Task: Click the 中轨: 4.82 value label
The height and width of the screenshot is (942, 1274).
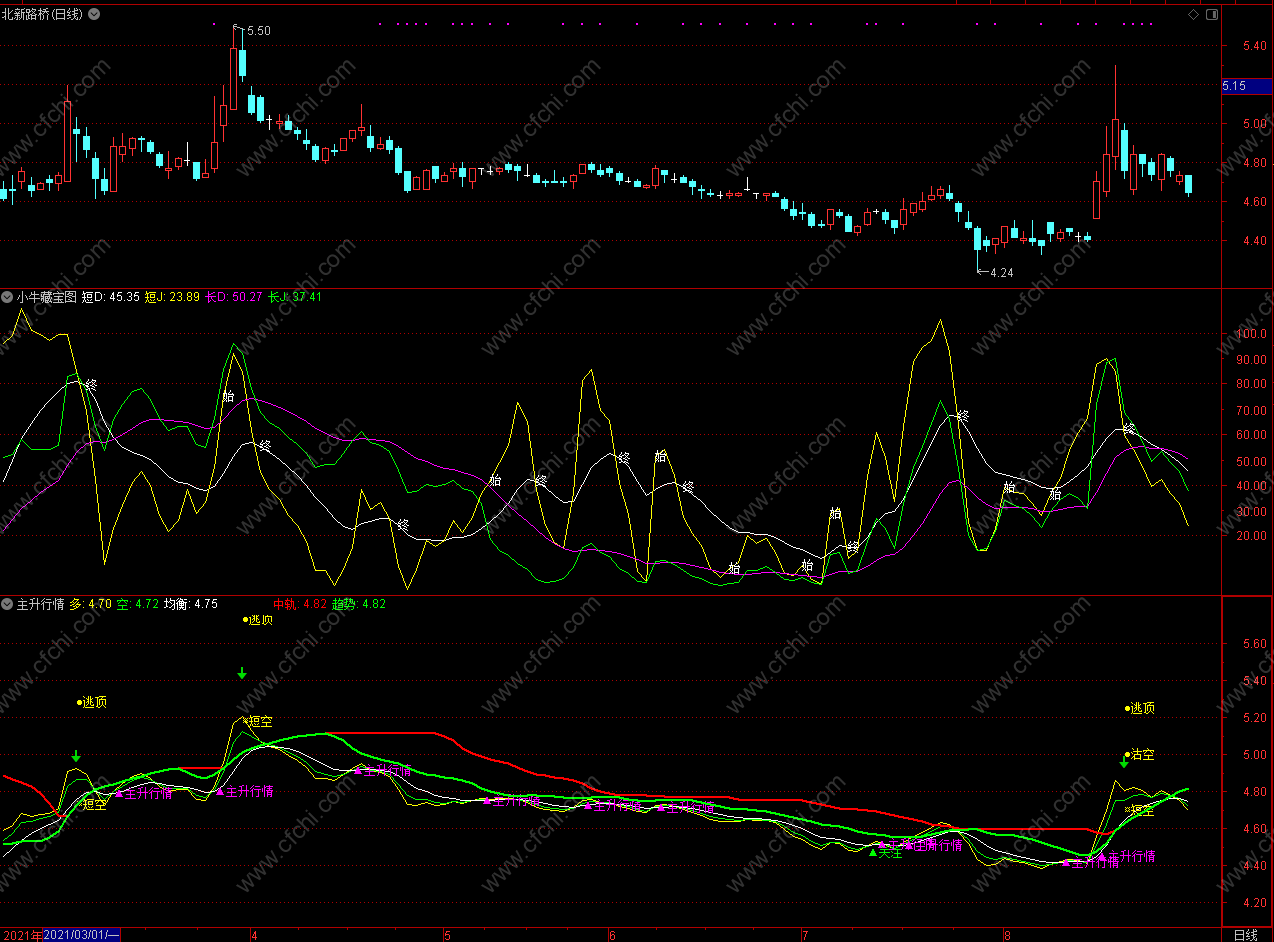Action: tap(300, 604)
